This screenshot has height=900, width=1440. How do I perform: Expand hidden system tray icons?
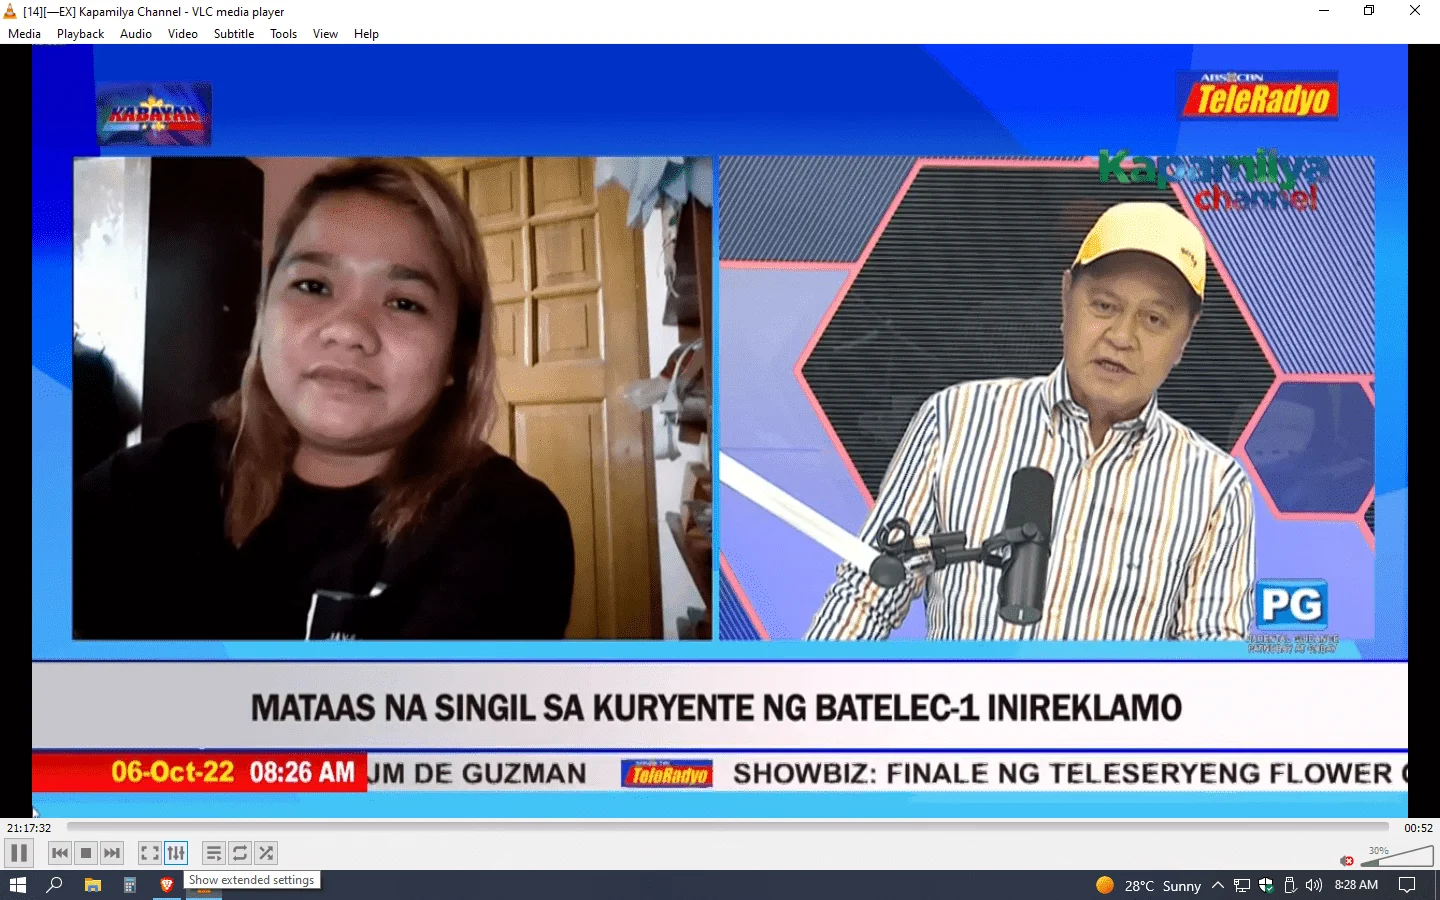pos(1218,885)
